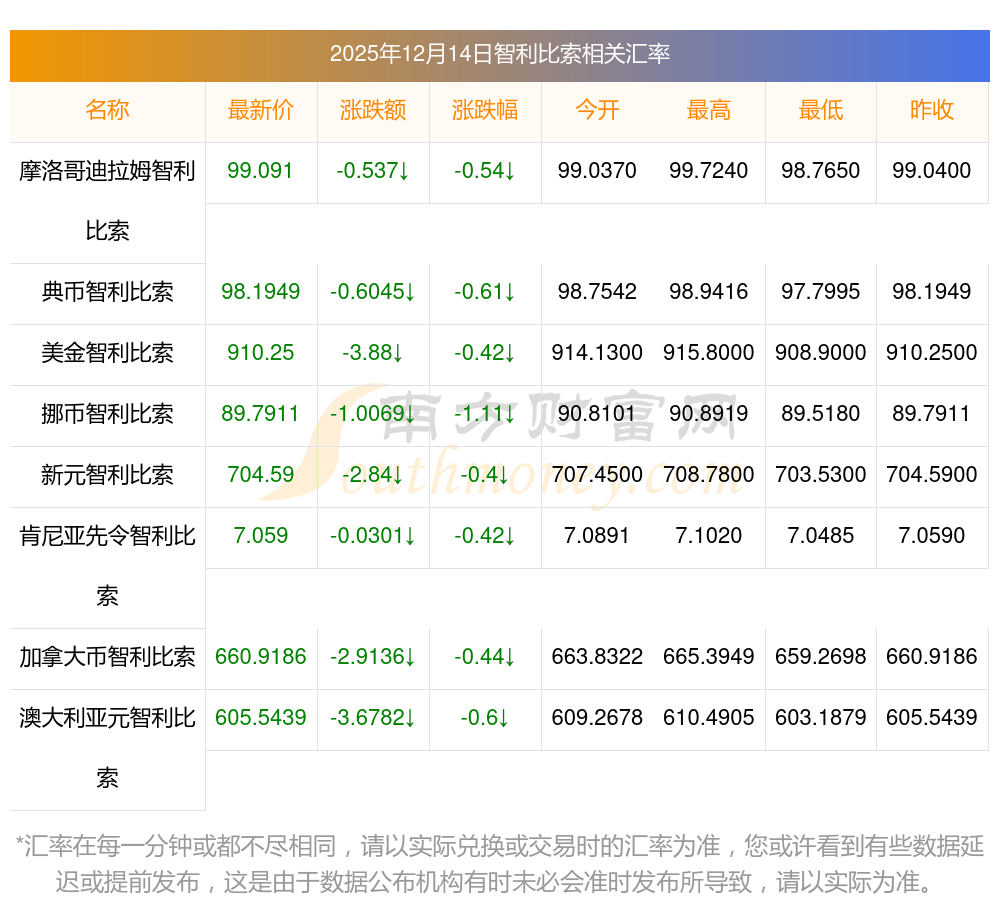Click the table title 2025年12月14日智利比索相关汇率
The height and width of the screenshot is (913, 1000).
pyautogui.click(x=499, y=55)
